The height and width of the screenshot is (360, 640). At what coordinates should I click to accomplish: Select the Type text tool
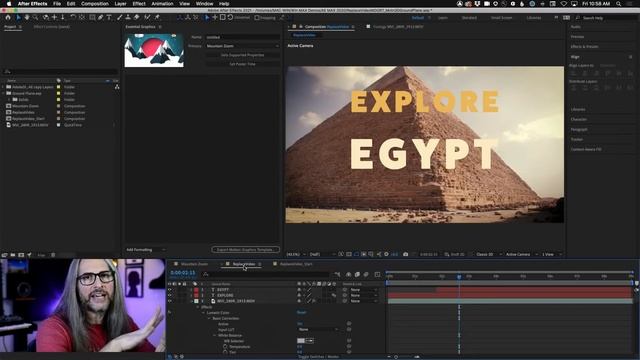coord(109,18)
